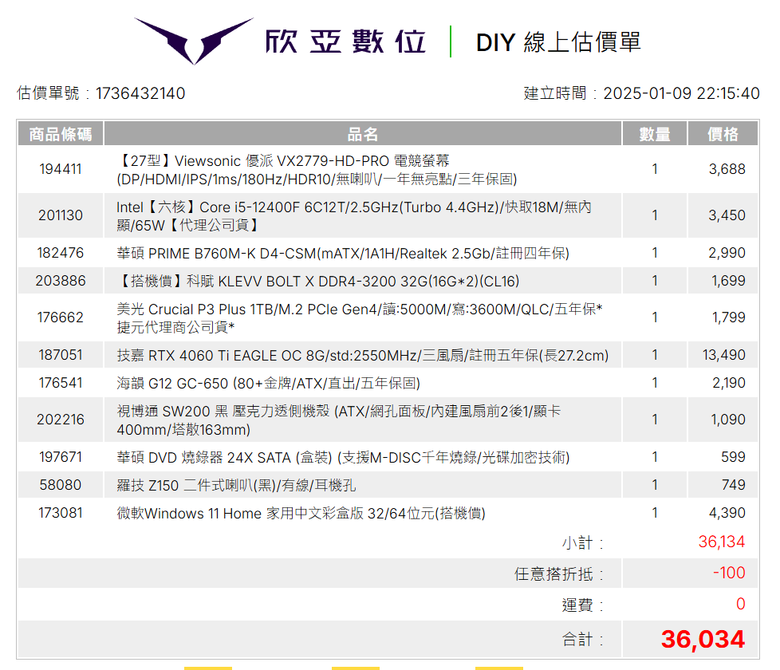Click the 數量 column header

tap(655, 134)
